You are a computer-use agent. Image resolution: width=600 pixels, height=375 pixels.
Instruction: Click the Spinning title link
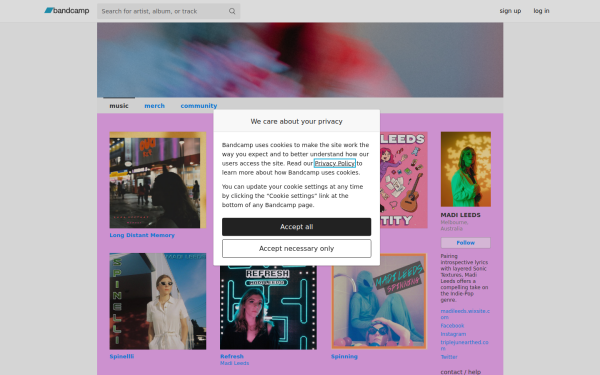click(x=344, y=357)
